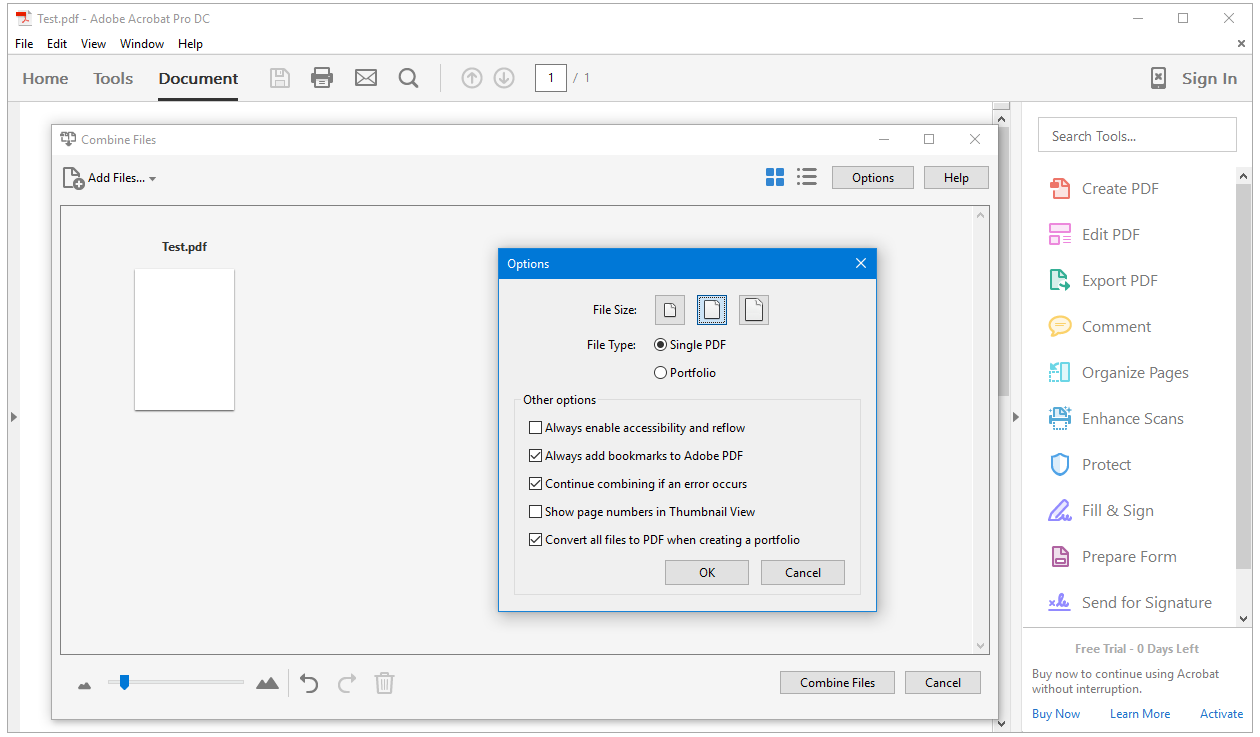
Task: Open the Window menu
Action: [142, 44]
